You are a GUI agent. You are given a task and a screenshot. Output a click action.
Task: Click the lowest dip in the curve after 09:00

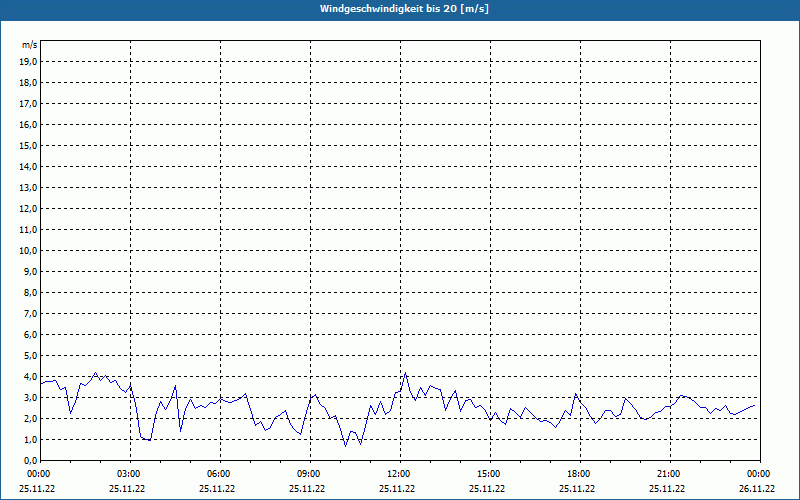tap(346, 445)
